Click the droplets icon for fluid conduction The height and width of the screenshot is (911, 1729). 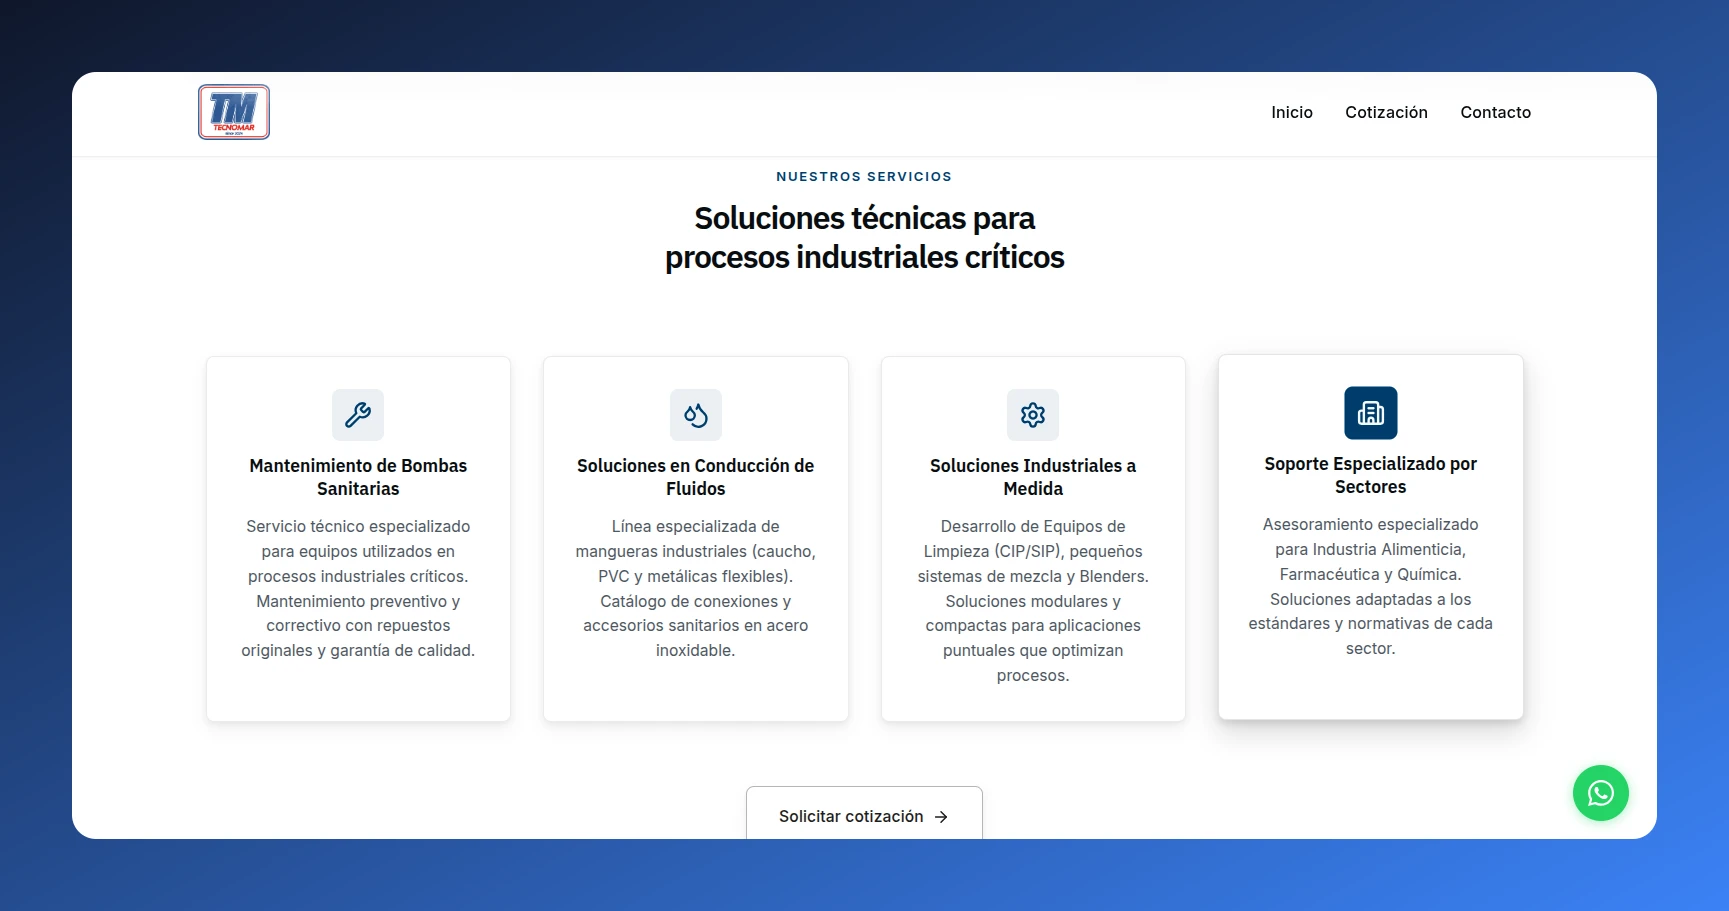click(x=696, y=415)
